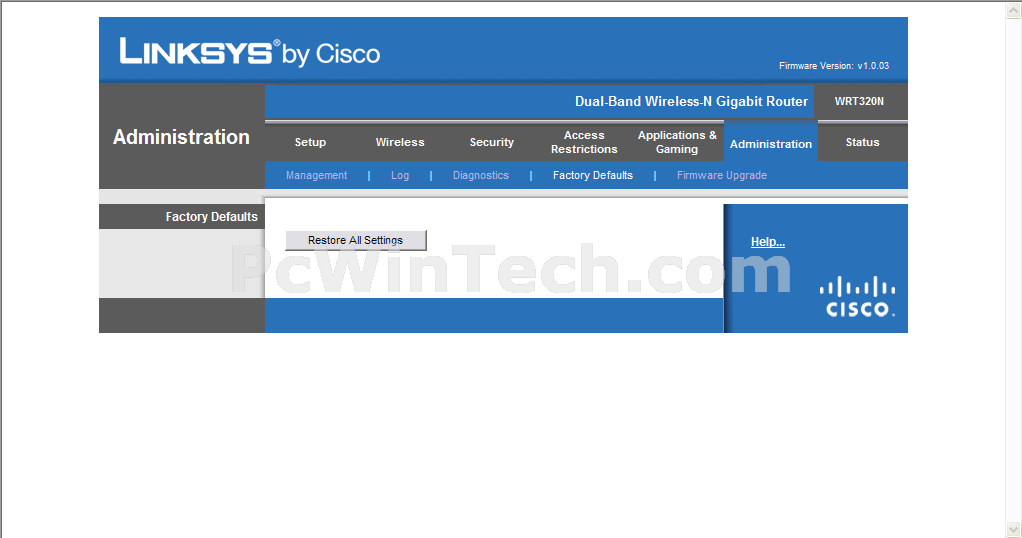Click the Factory Defaults section heading
1022x538 pixels.
tap(211, 217)
